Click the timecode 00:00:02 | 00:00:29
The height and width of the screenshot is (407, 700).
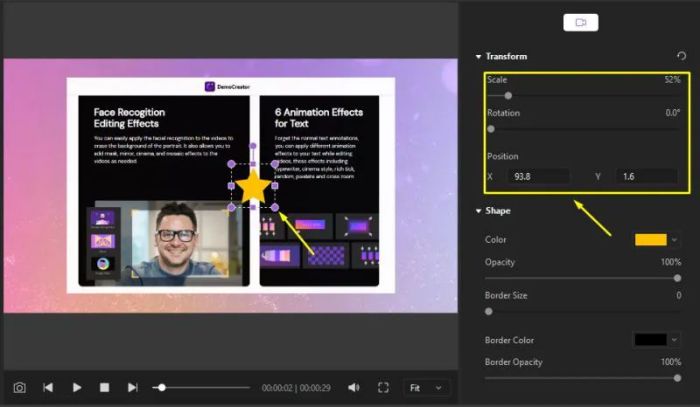pos(296,388)
